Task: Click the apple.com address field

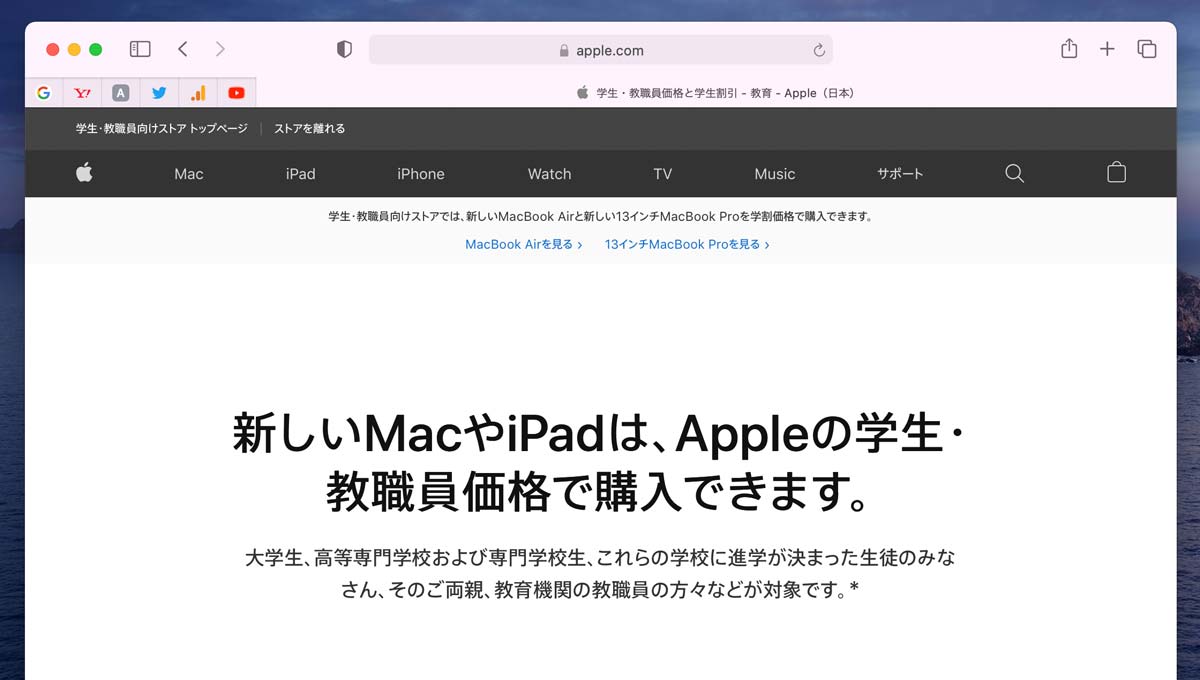Action: [600, 50]
